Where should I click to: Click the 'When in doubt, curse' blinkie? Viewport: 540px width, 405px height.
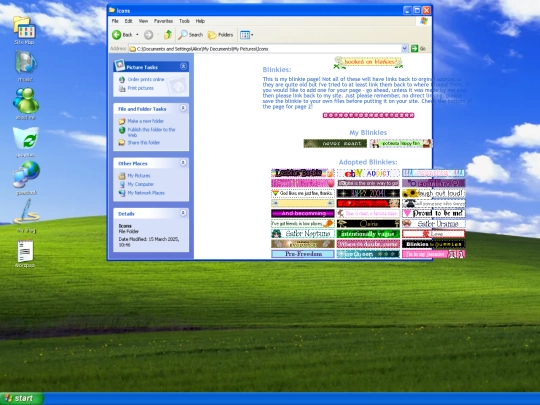pos(368,244)
